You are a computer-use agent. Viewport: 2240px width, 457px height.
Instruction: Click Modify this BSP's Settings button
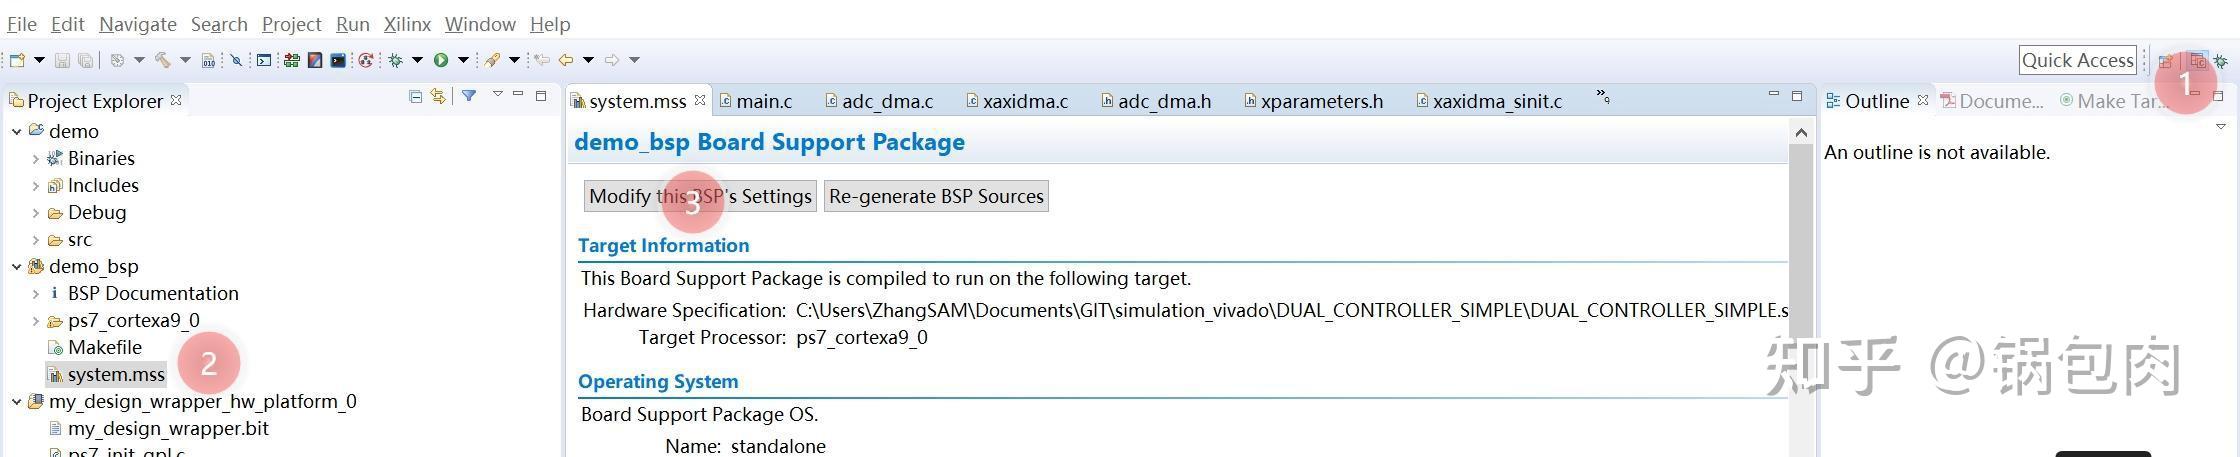[700, 196]
